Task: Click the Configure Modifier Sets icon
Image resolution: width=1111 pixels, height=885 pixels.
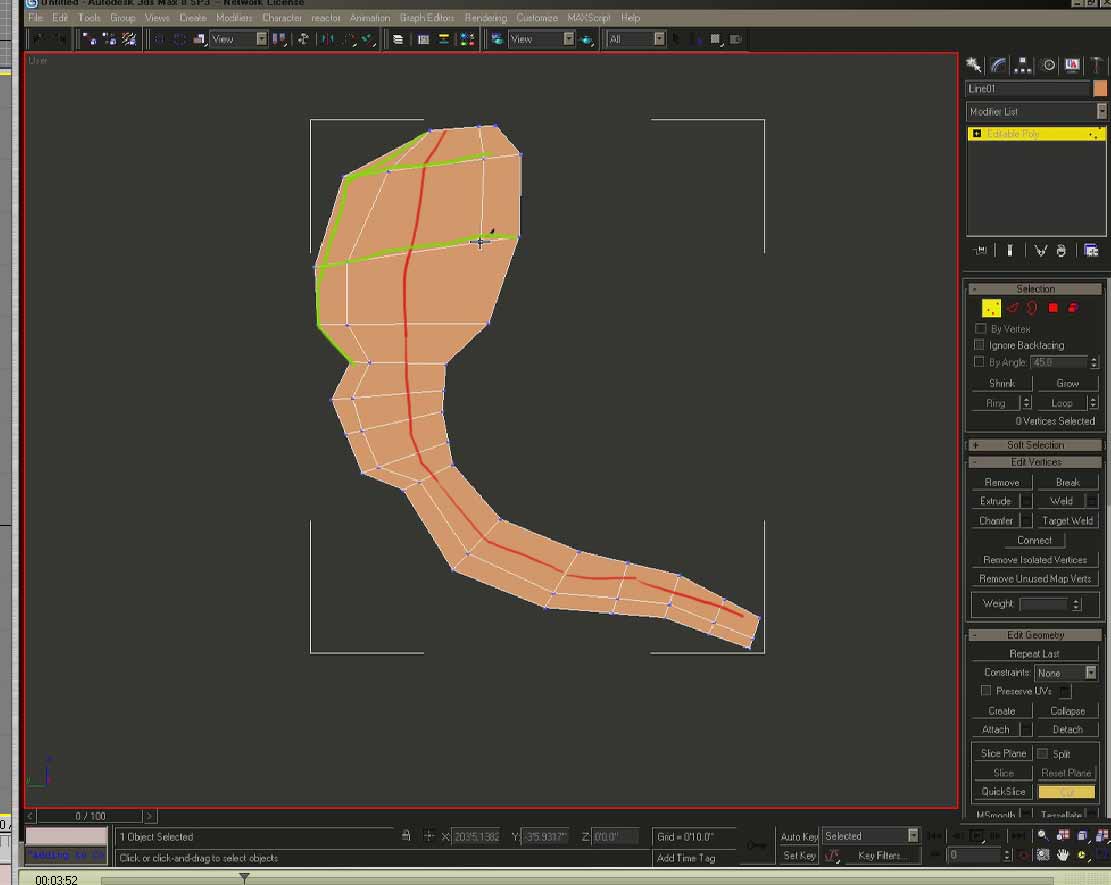Action: (x=1091, y=251)
